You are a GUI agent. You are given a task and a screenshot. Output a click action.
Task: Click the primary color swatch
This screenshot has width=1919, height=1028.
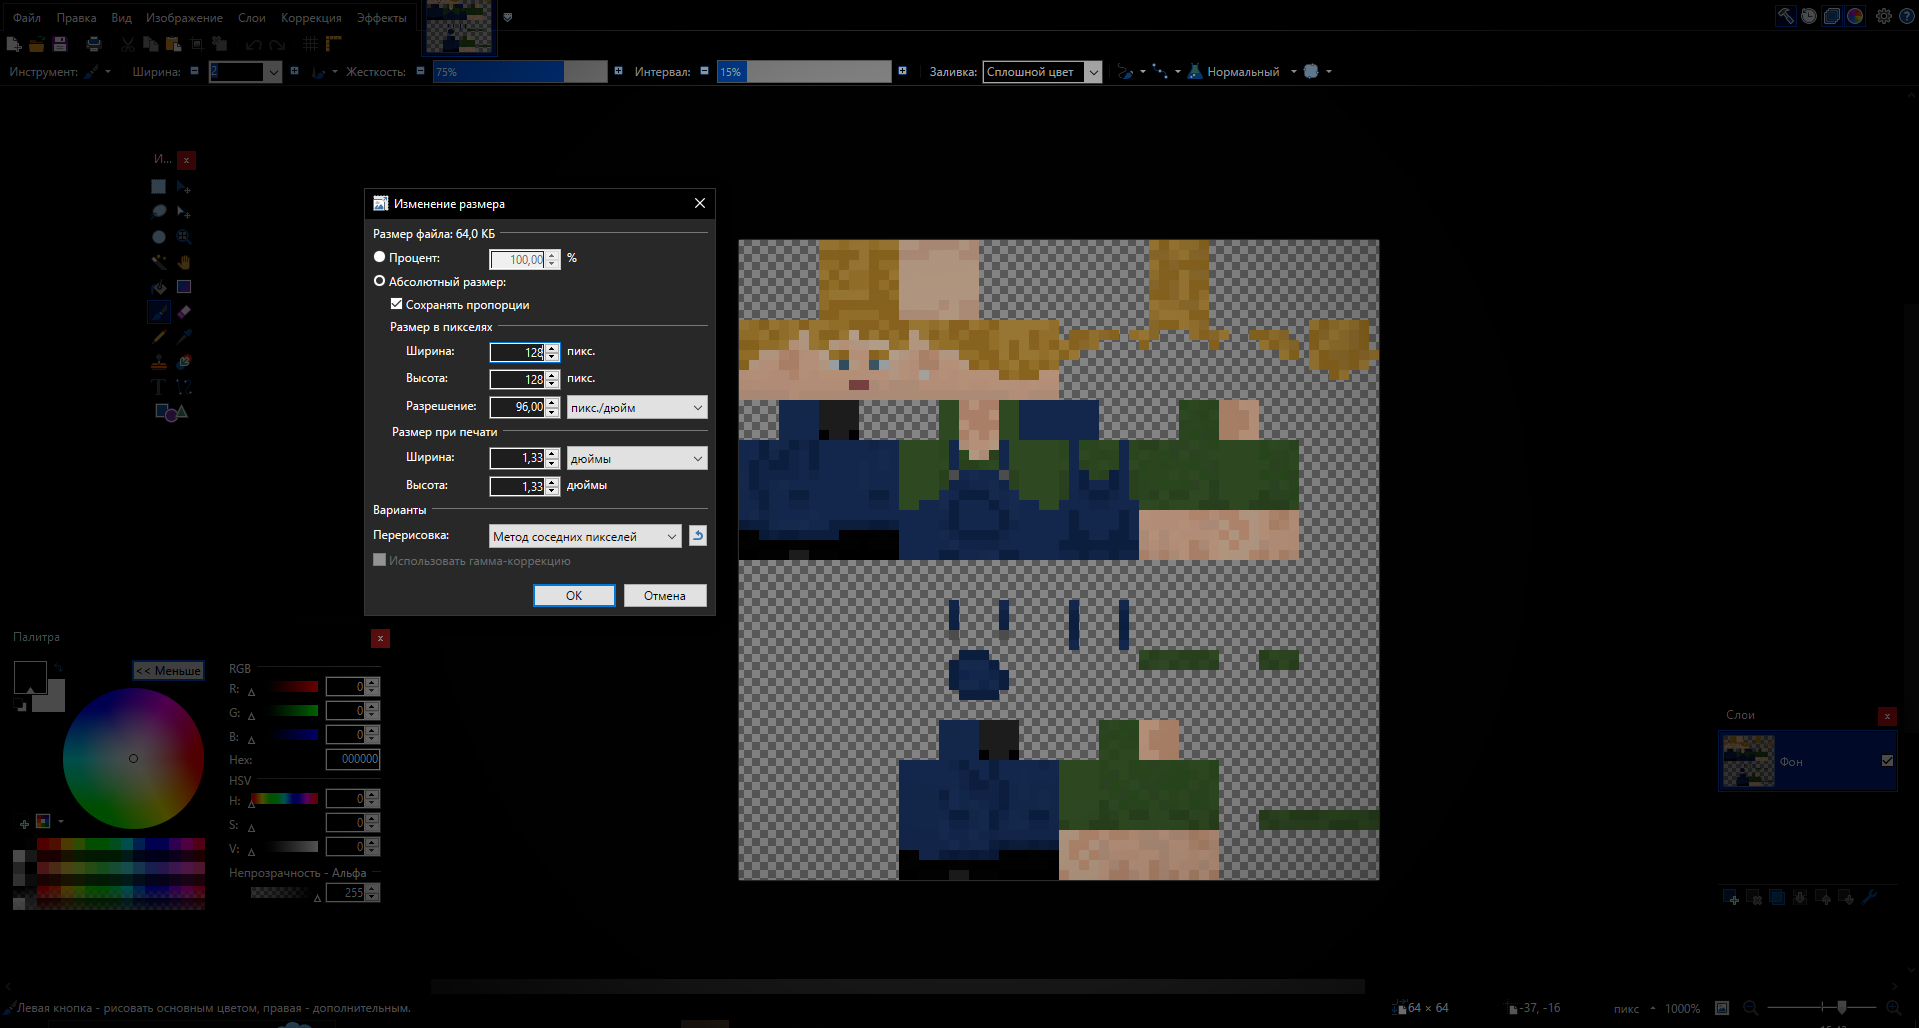[x=30, y=677]
